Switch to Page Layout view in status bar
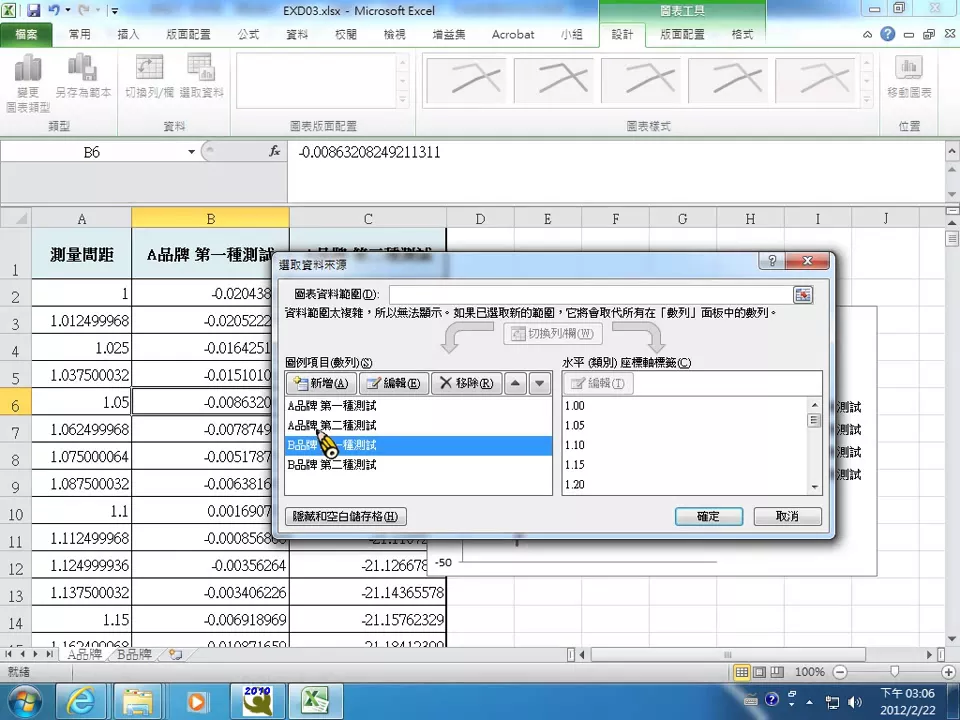 [x=759, y=672]
